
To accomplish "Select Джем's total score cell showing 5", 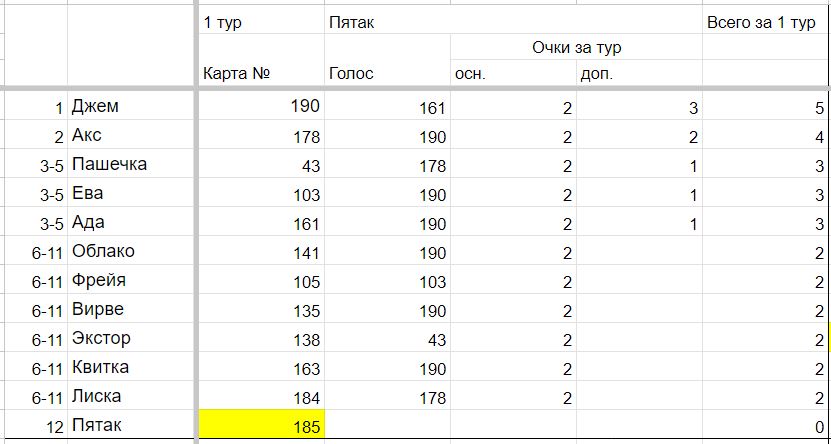I will point(765,106).
